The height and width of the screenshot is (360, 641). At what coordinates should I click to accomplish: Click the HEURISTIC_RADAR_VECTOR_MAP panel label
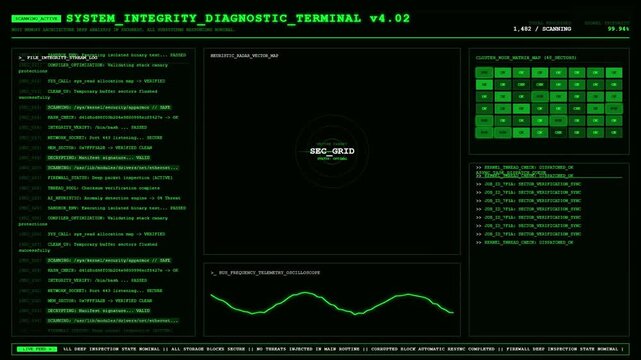tap(244, 56)
